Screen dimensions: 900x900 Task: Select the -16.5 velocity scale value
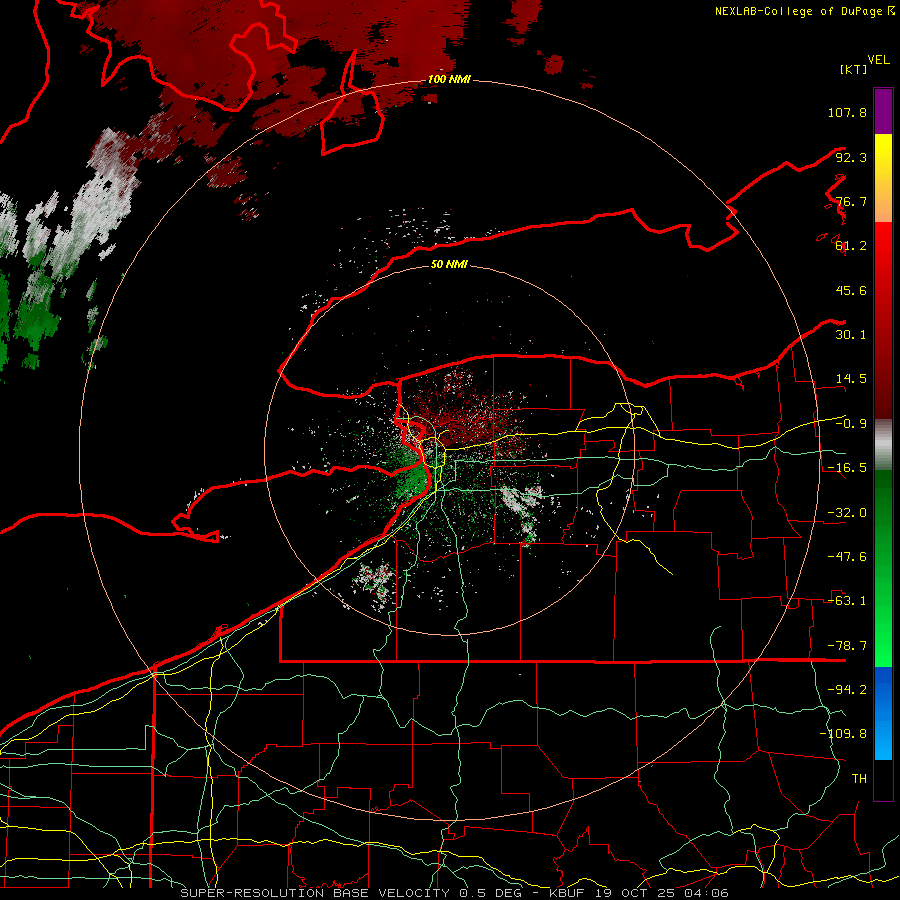pos(847,468)
